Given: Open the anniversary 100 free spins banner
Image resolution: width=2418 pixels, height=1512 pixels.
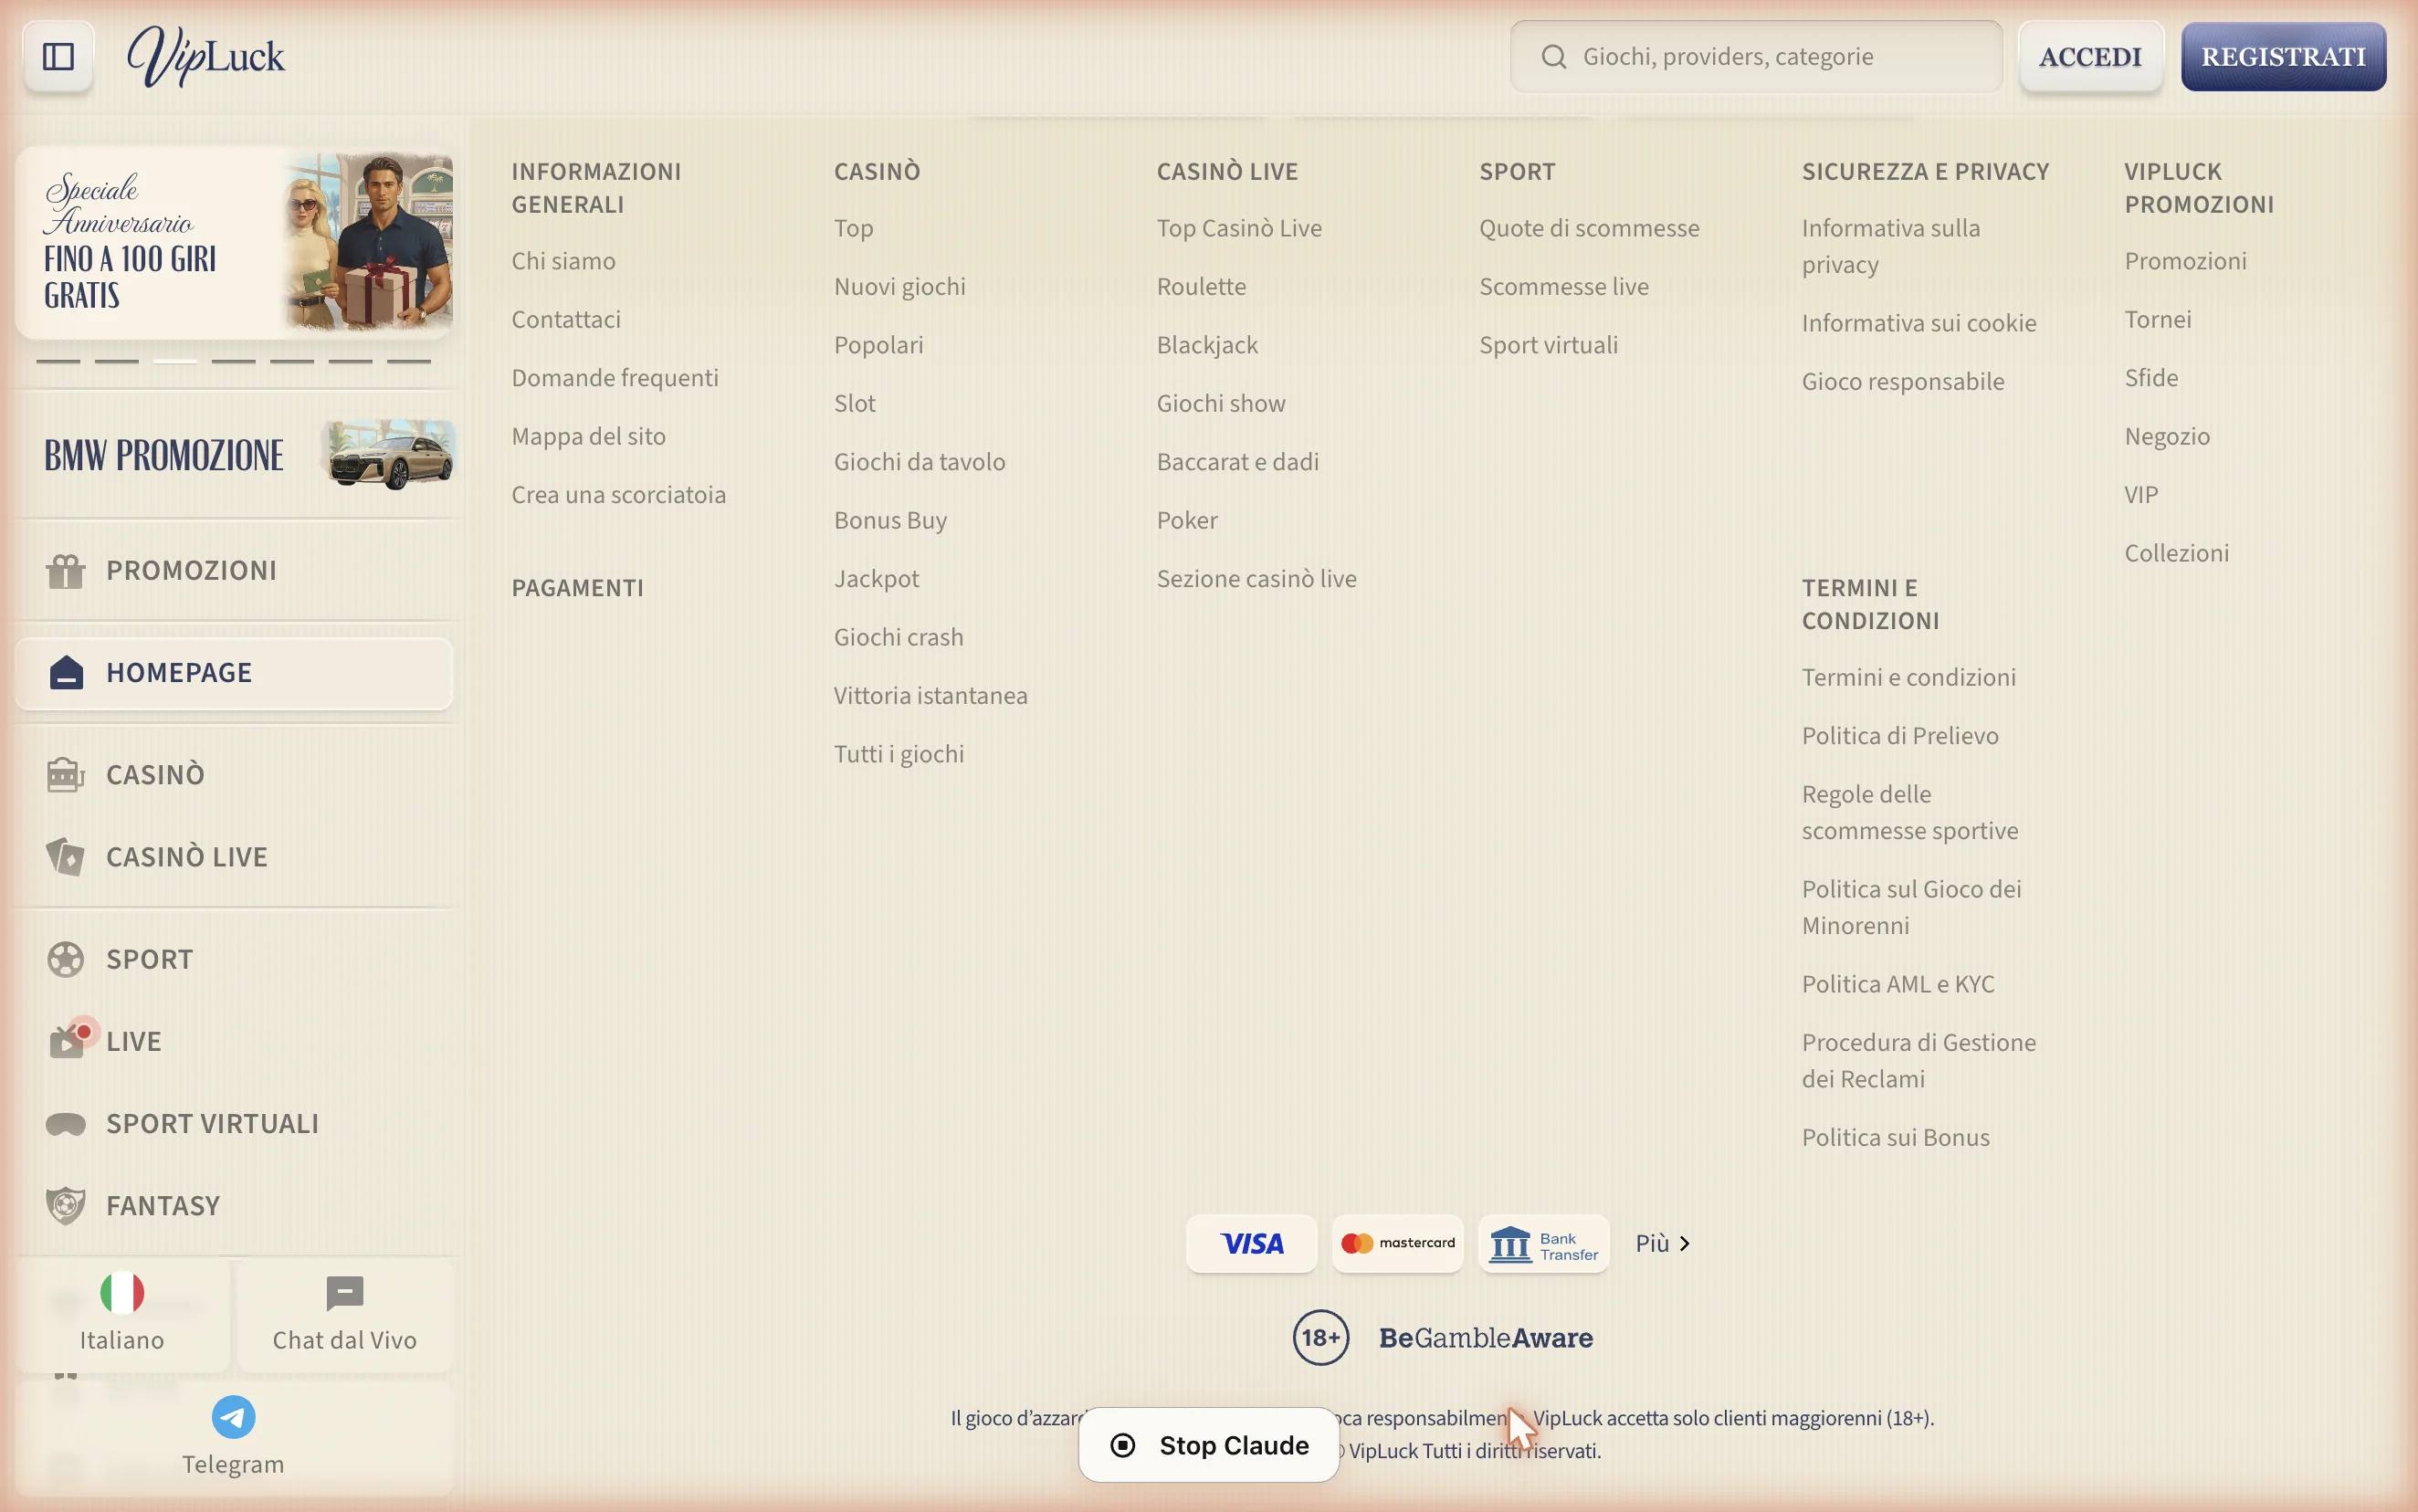Looking at the screenshot, I should (x=235, y=242).
